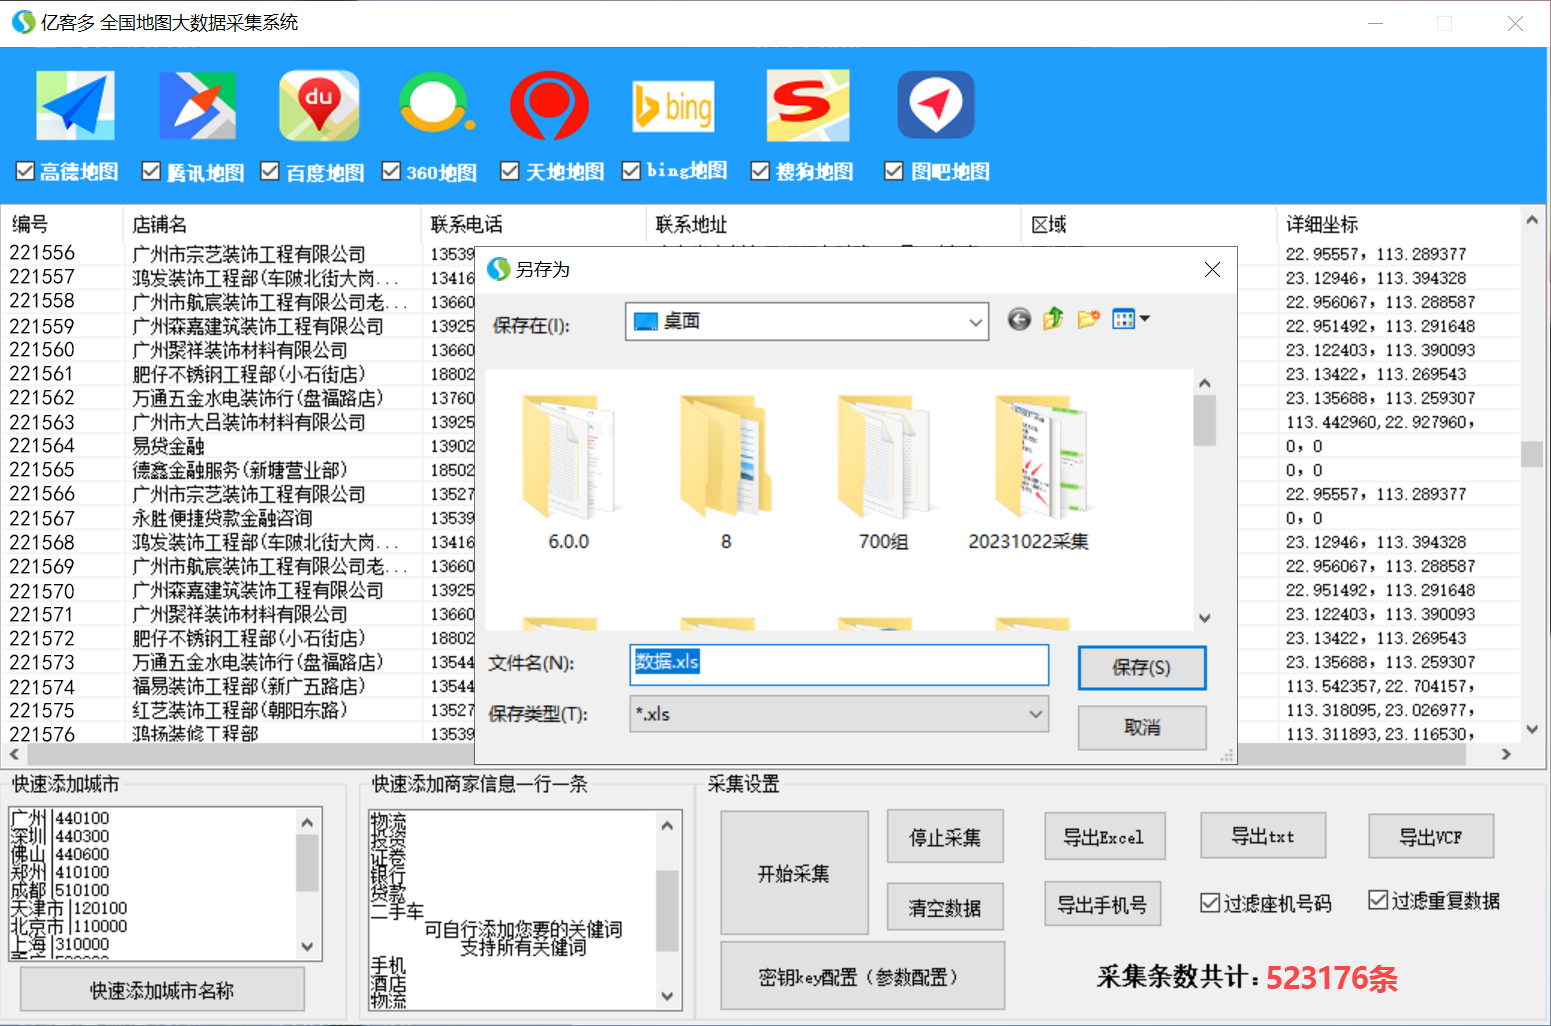Select the 搜狗地图 map icon

(807, 104)
